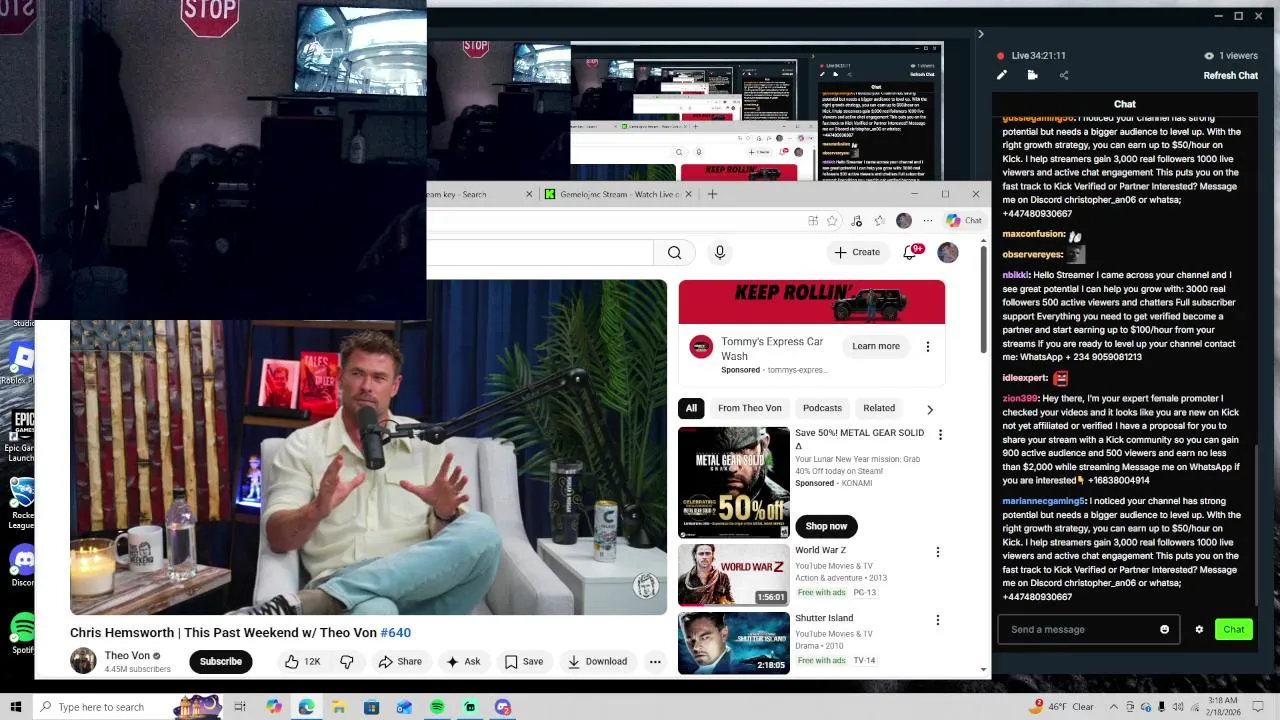The image size is (1280, 720).
Task: Click the YouTube voice search microphone
Action: point(720,252)
